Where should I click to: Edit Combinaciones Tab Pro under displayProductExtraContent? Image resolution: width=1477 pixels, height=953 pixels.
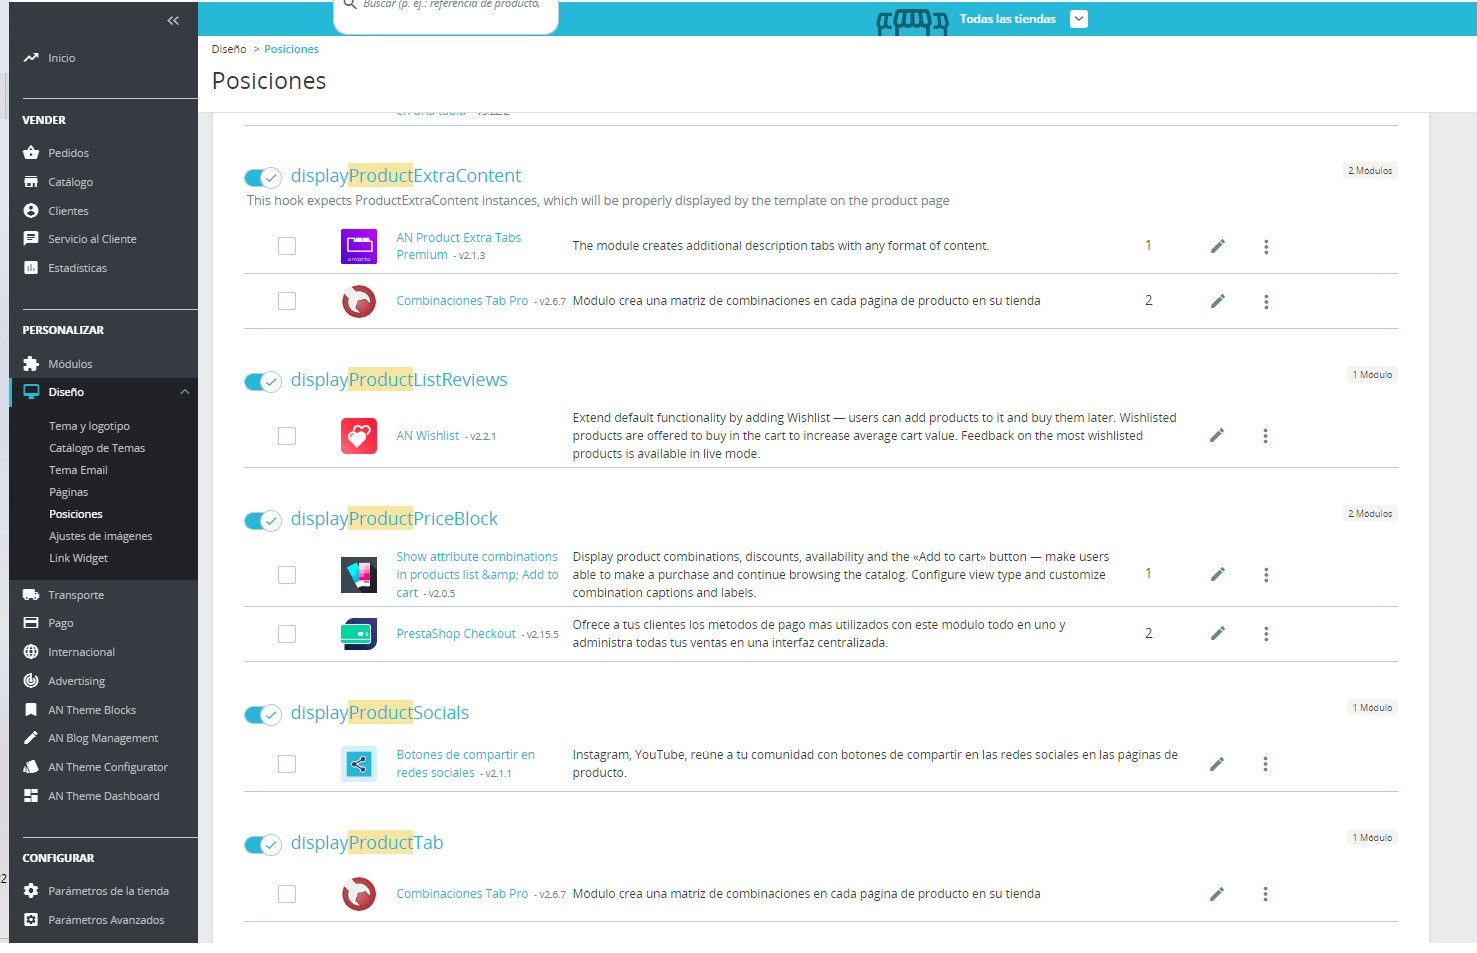(x=1217, y=301)
